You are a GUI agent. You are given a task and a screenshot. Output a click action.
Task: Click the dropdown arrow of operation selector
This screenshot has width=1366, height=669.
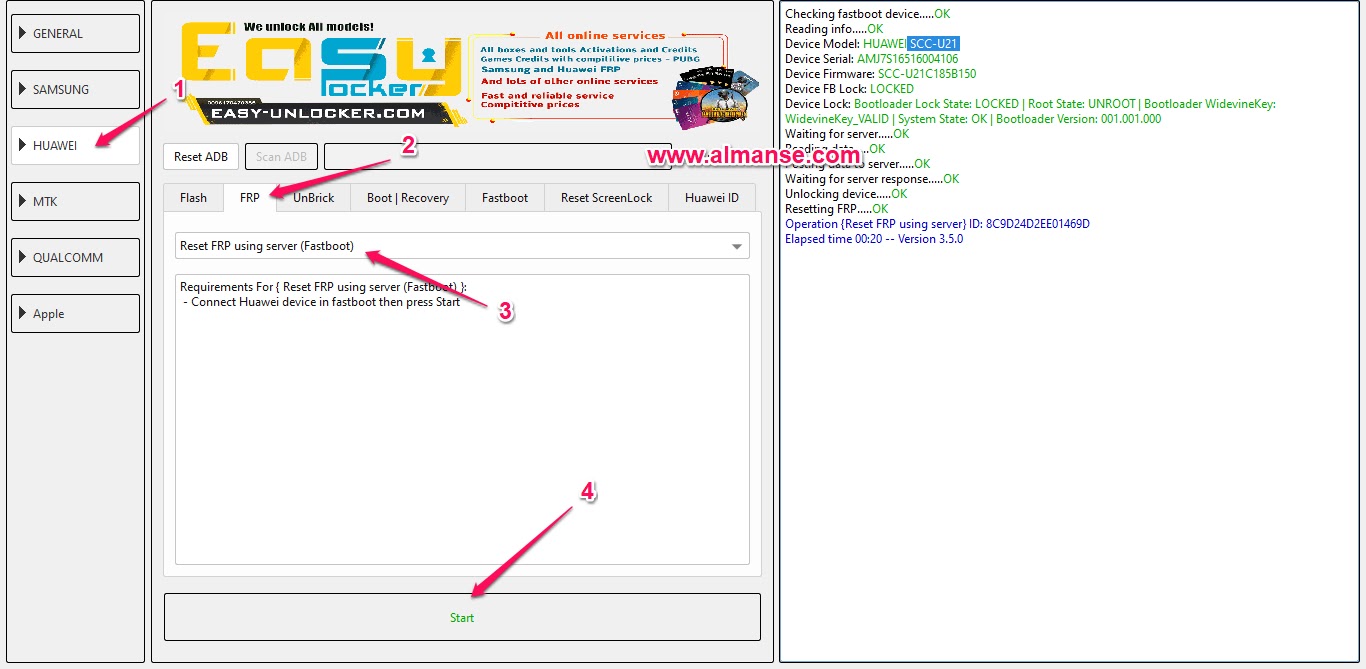pos(737,246)
